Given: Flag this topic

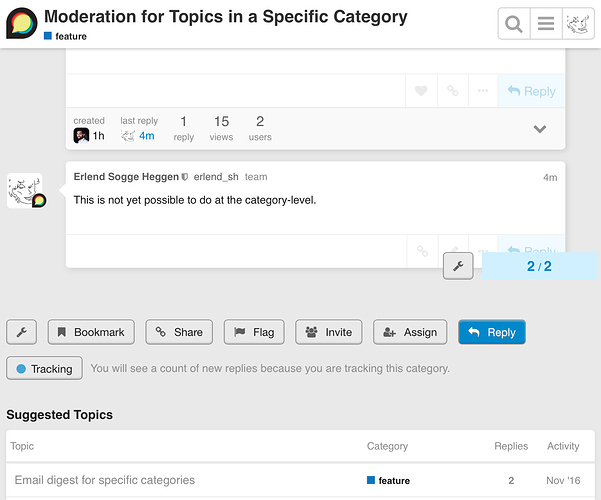Looking at the screenshot, I should pos(254,332).
